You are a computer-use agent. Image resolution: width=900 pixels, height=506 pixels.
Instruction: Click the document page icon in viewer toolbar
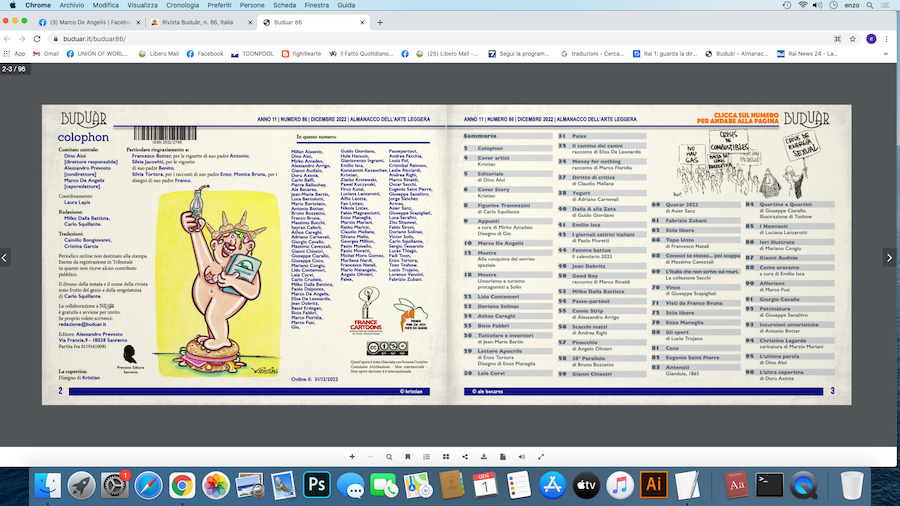coord(503,457)
